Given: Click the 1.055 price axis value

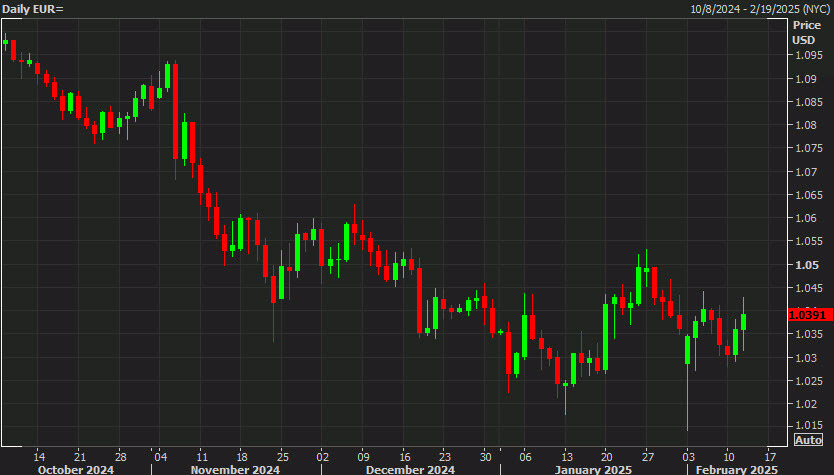Looking at the screenshot, I should (x=809, y=241).
